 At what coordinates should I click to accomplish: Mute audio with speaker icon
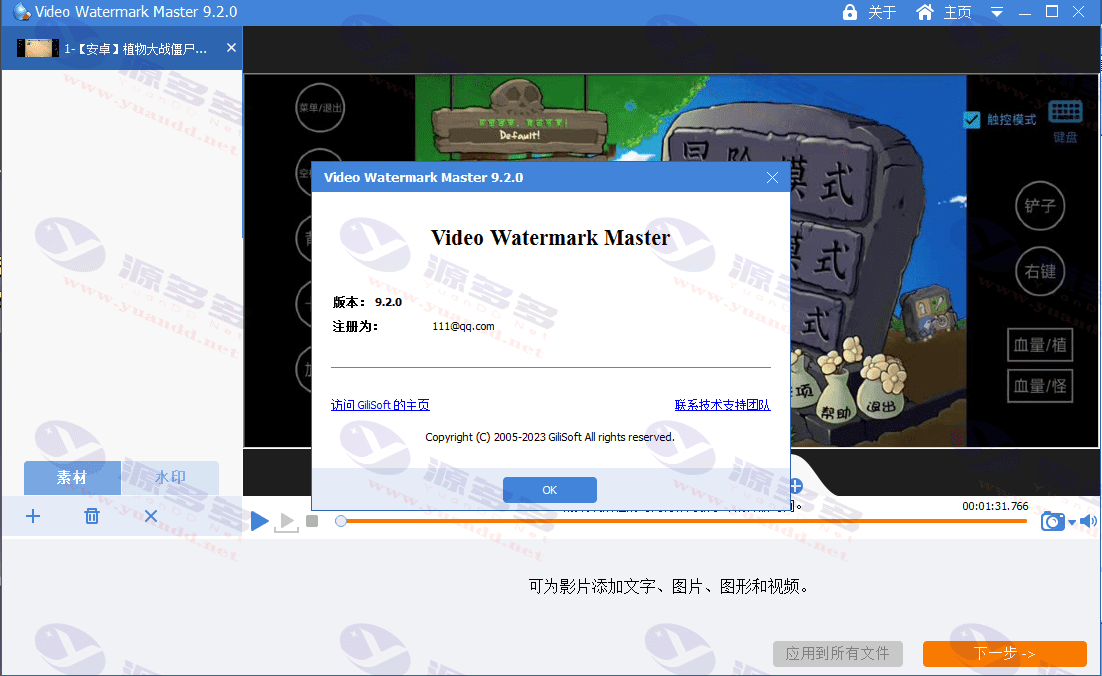click(1088, 521)
